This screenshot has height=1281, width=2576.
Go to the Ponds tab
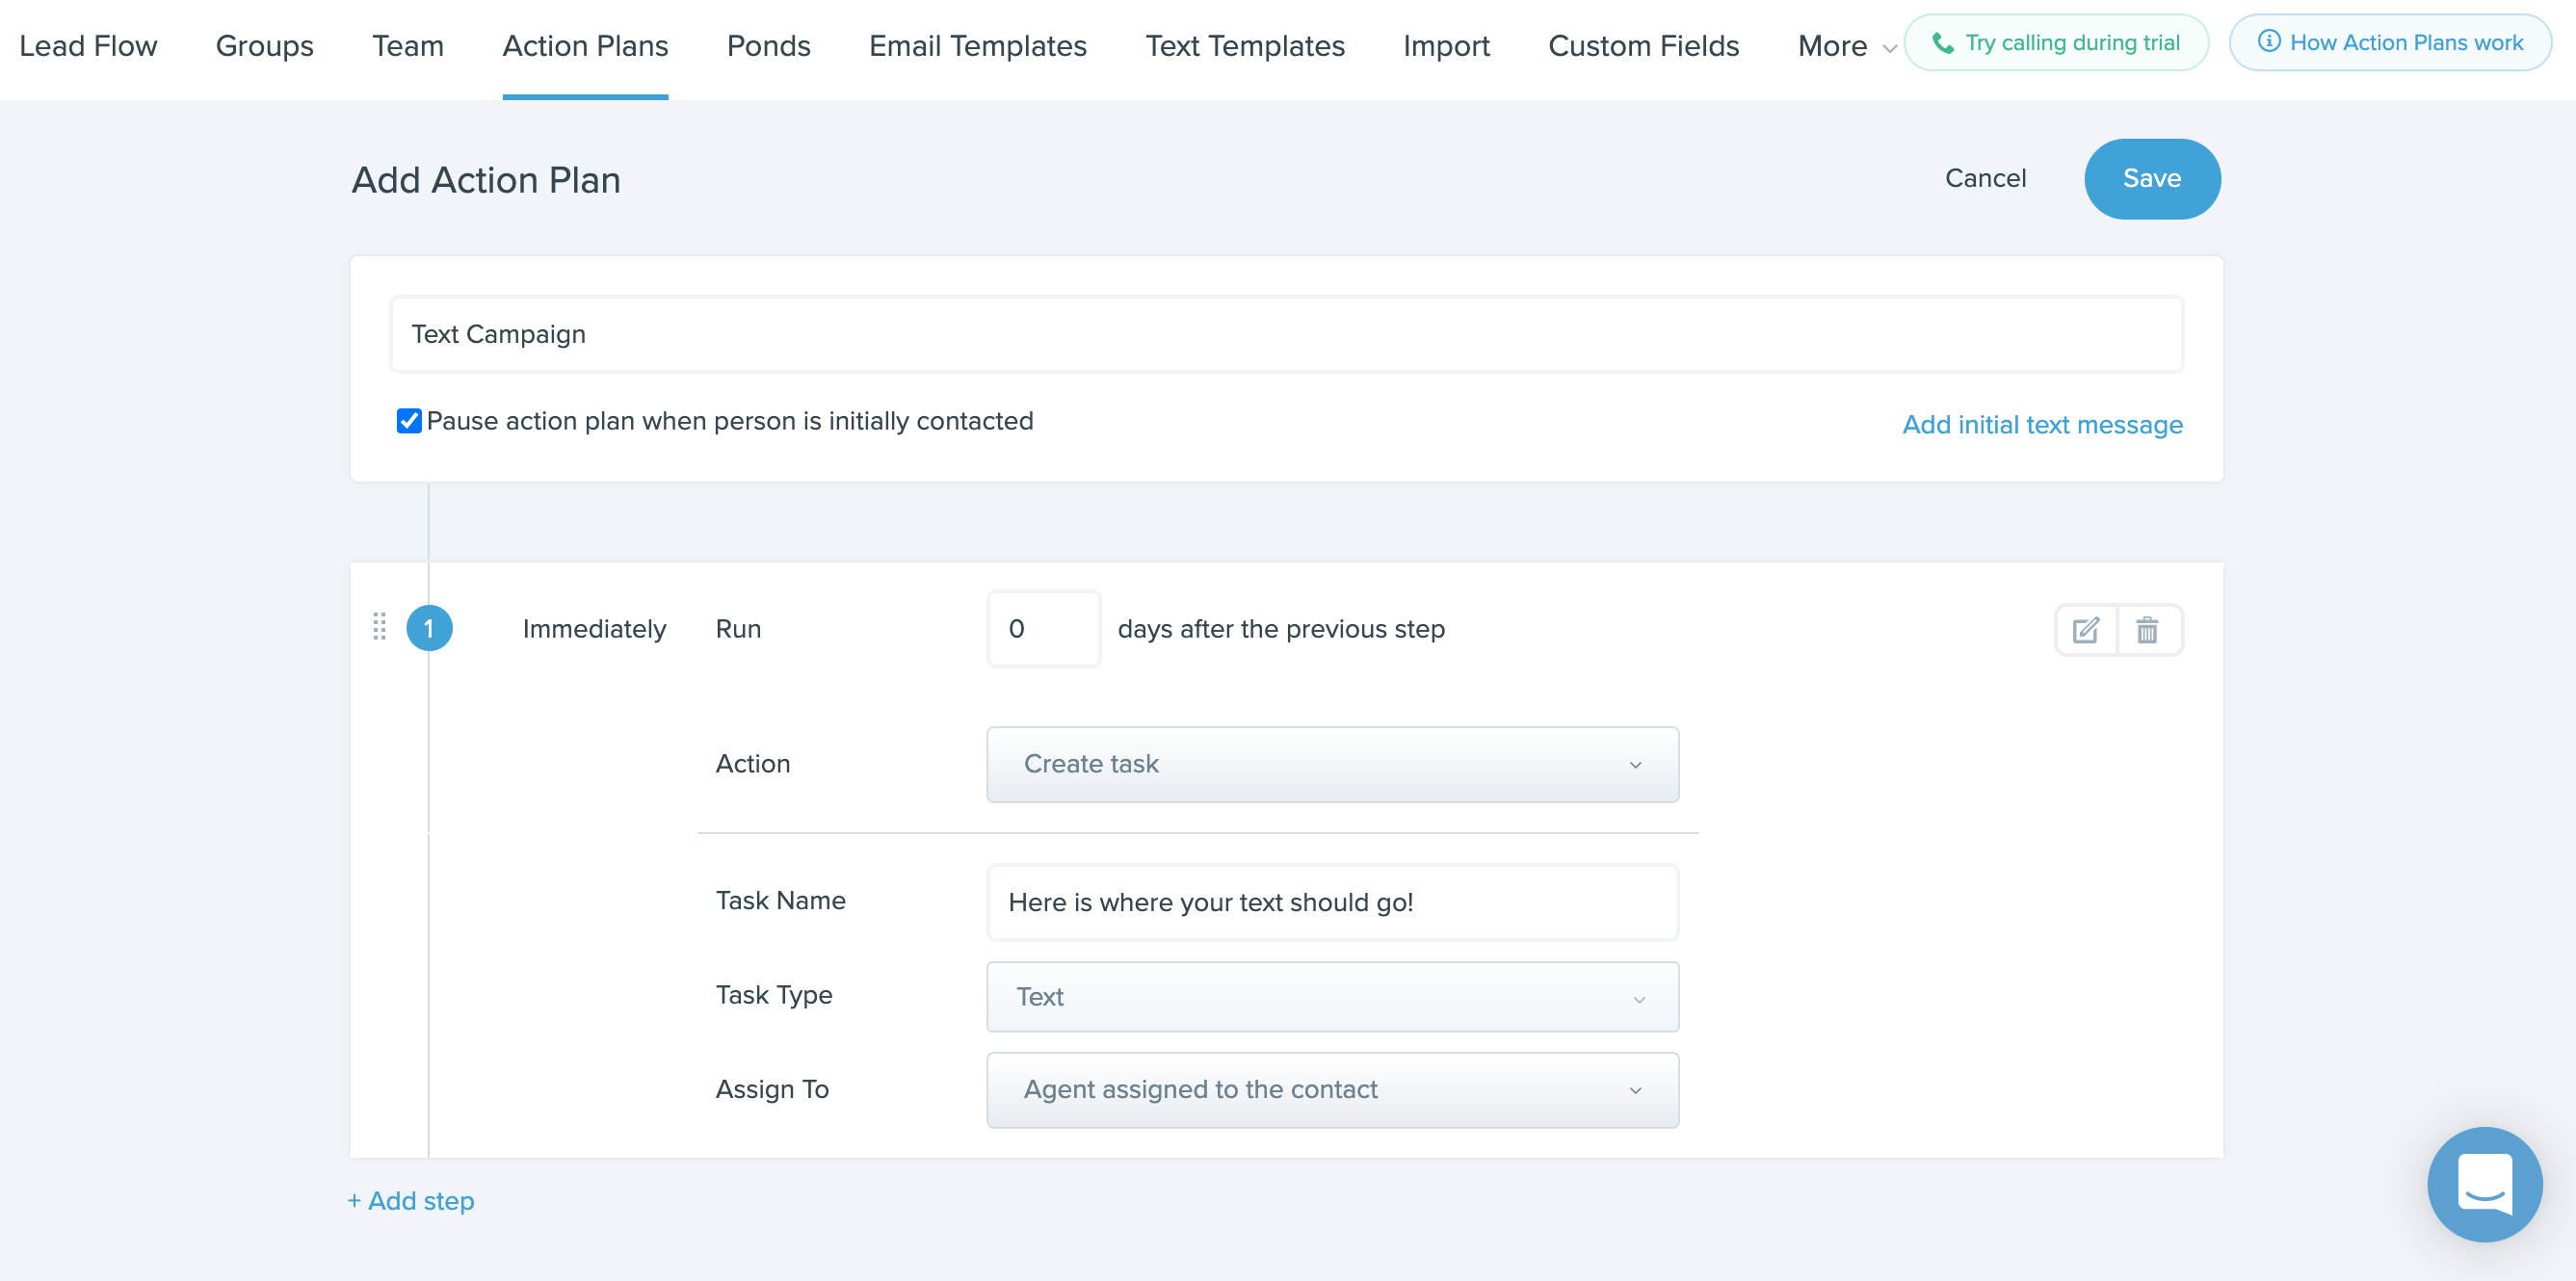pos(768,46)
